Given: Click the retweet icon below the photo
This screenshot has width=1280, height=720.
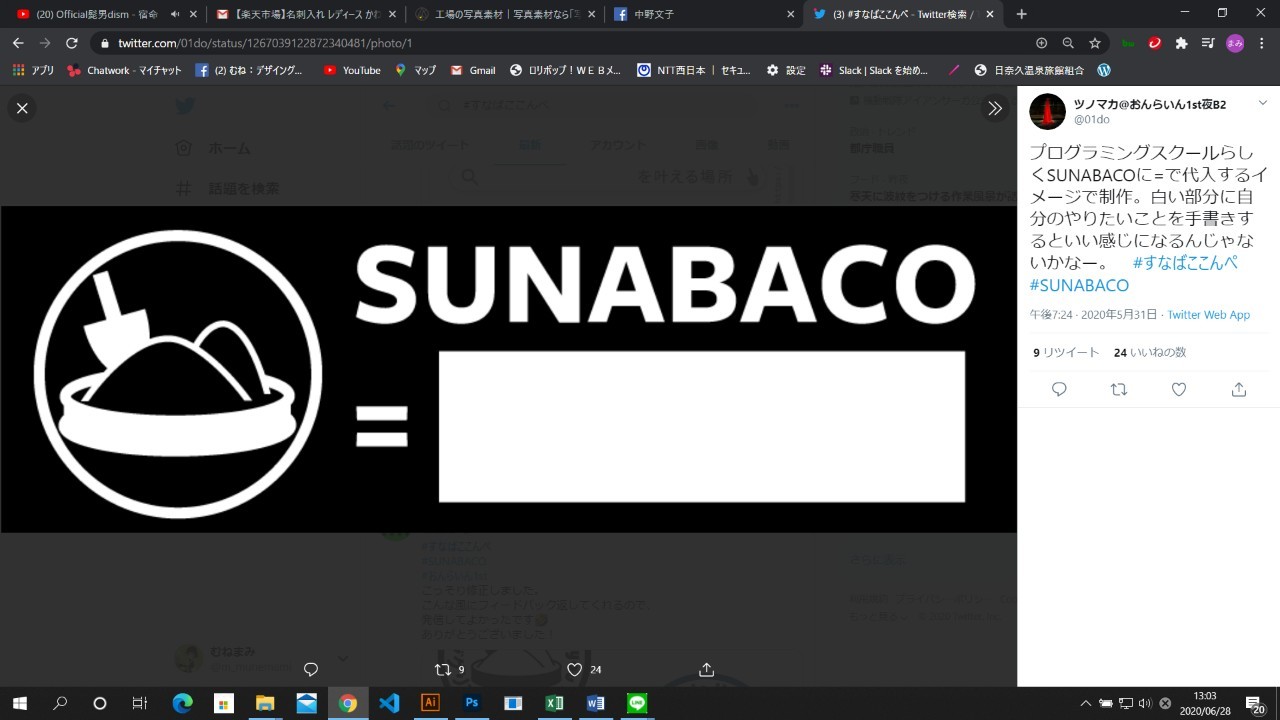Looking at the screenshot, I should [443, 669].
